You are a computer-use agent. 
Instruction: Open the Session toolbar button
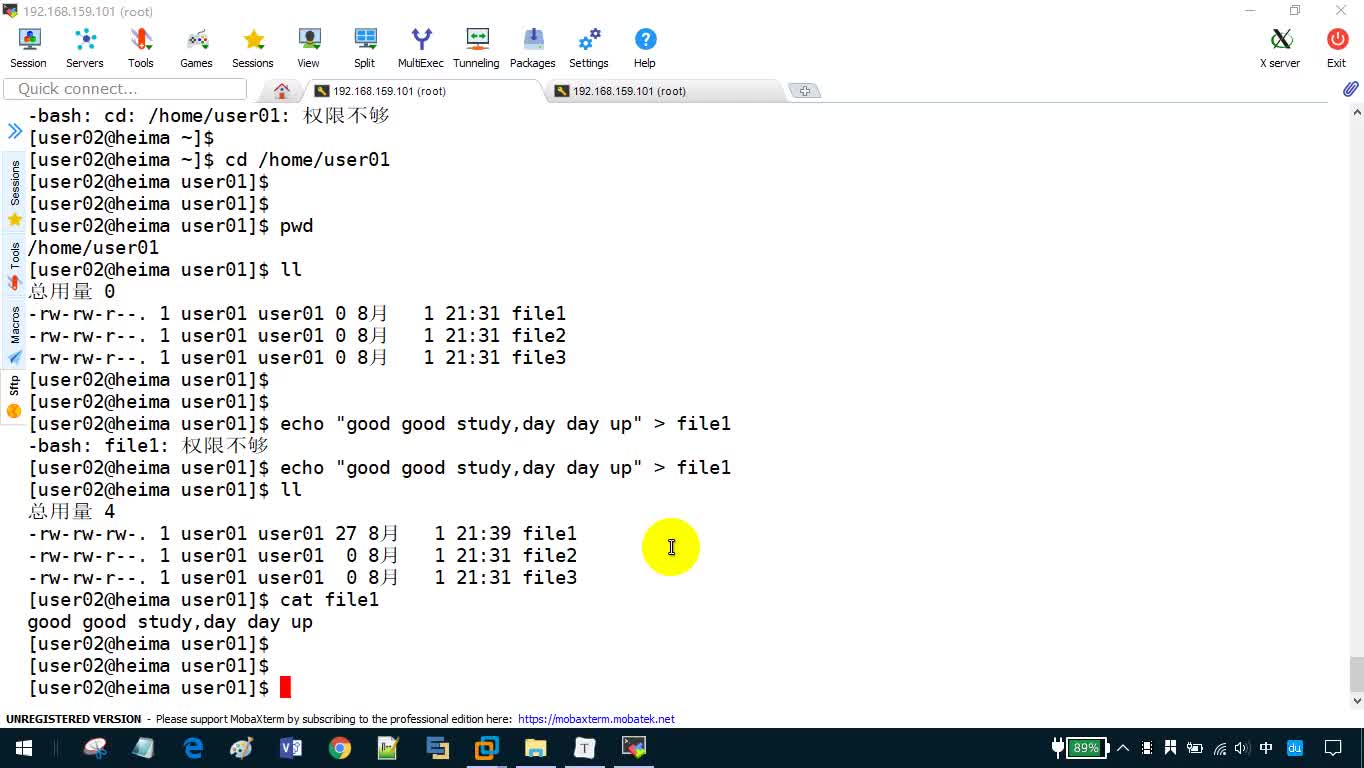click(29, 47)
